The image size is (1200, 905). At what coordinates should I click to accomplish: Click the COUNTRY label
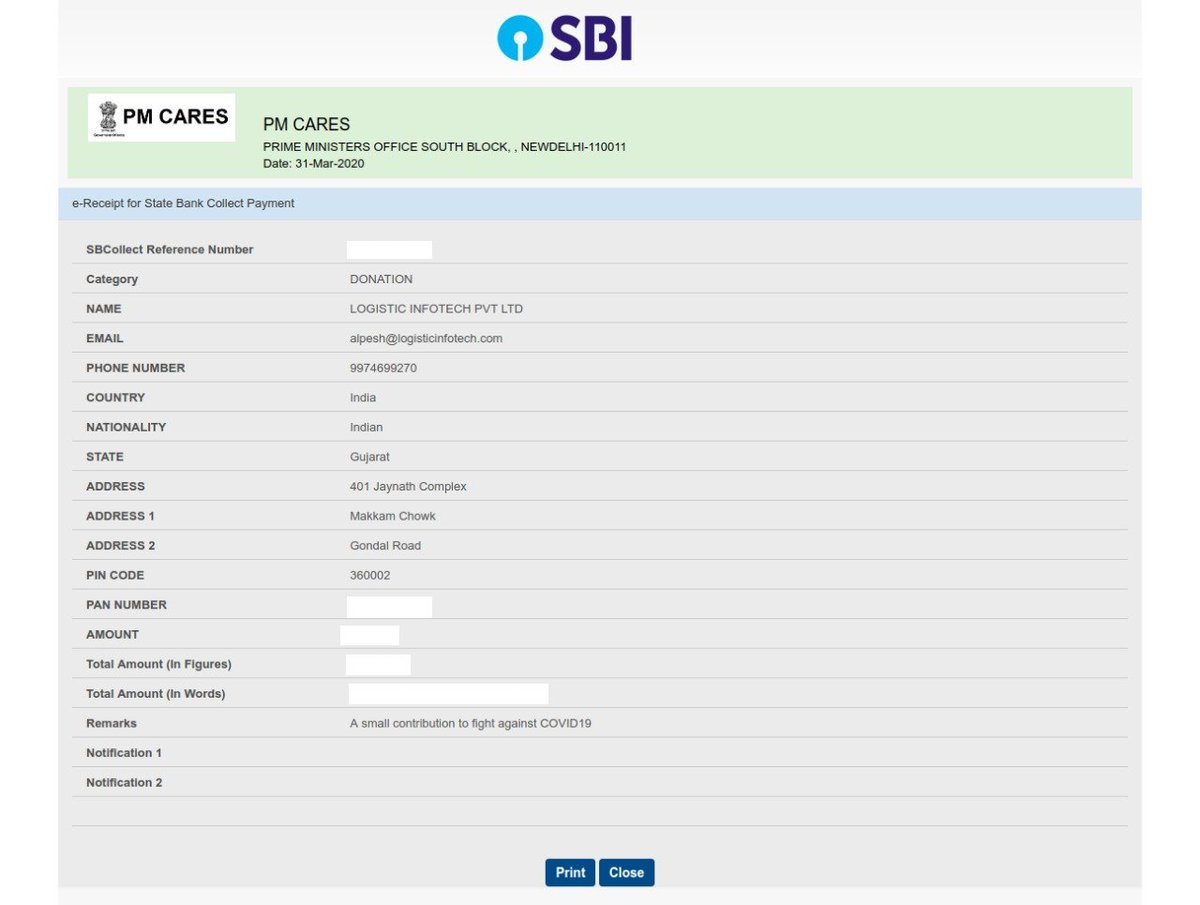coord(115,397)
